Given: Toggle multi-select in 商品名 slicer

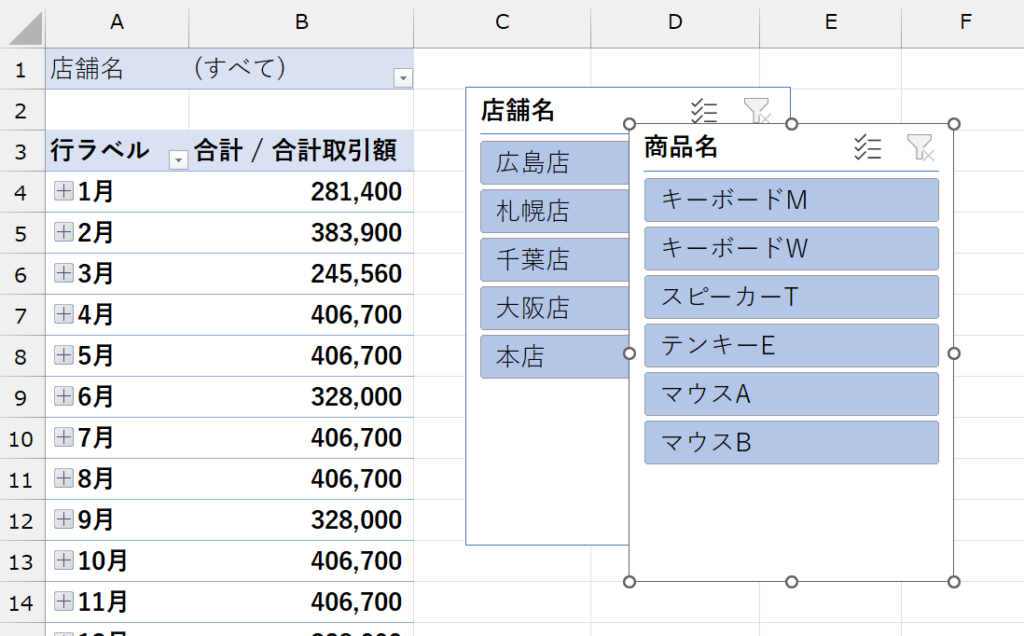Looking at the screenshot, I should pos(867,148).
